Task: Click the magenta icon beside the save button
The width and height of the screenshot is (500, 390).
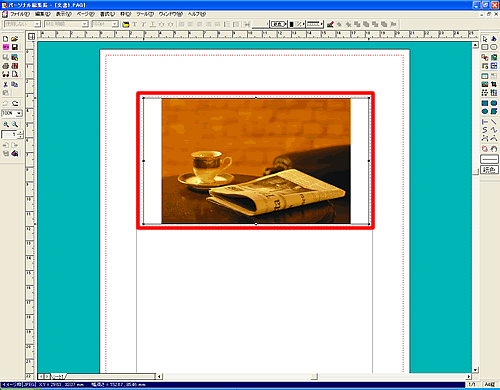Action: [x=6, y=47]
